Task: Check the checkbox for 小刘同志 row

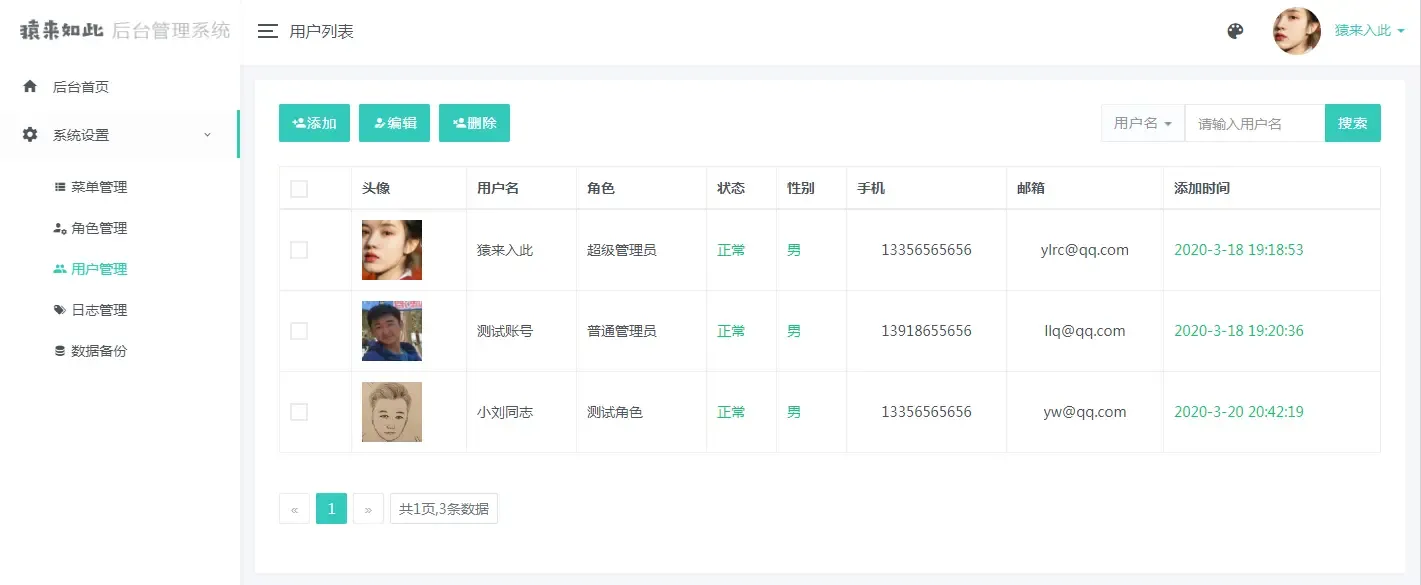Action: coord(298,411)
